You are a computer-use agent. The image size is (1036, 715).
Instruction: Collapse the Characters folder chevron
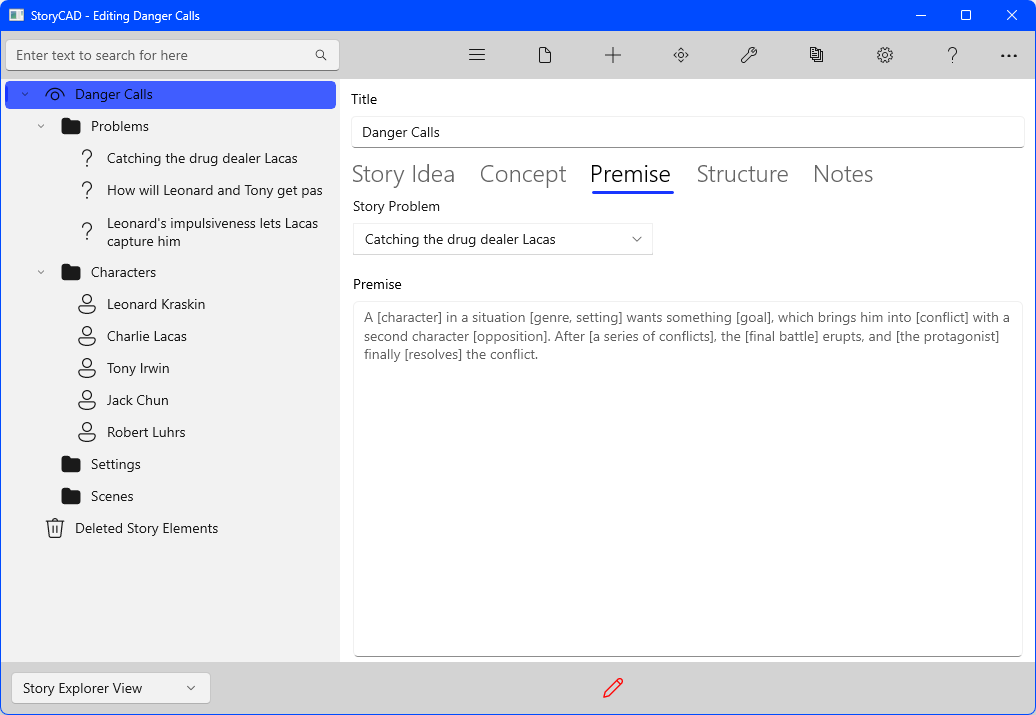click(x=41, y=272)
